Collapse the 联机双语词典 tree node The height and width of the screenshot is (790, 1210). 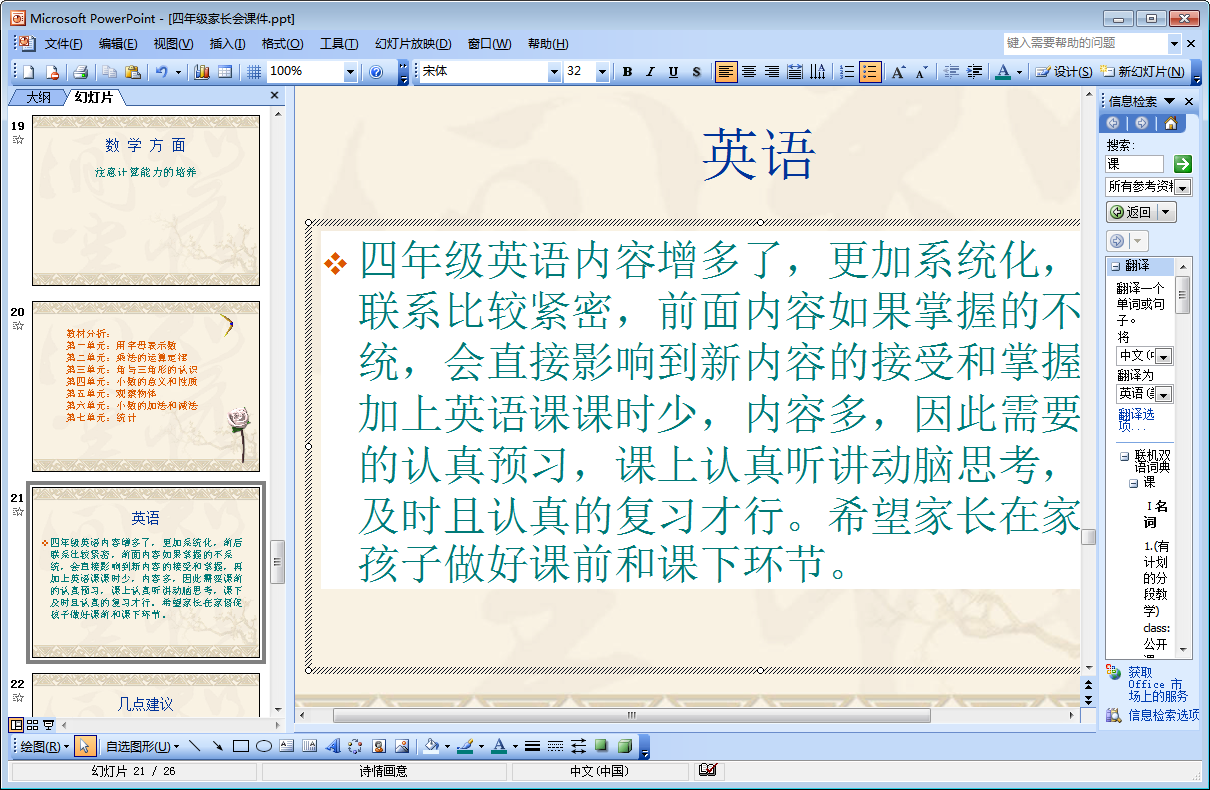coord(1124,457)
